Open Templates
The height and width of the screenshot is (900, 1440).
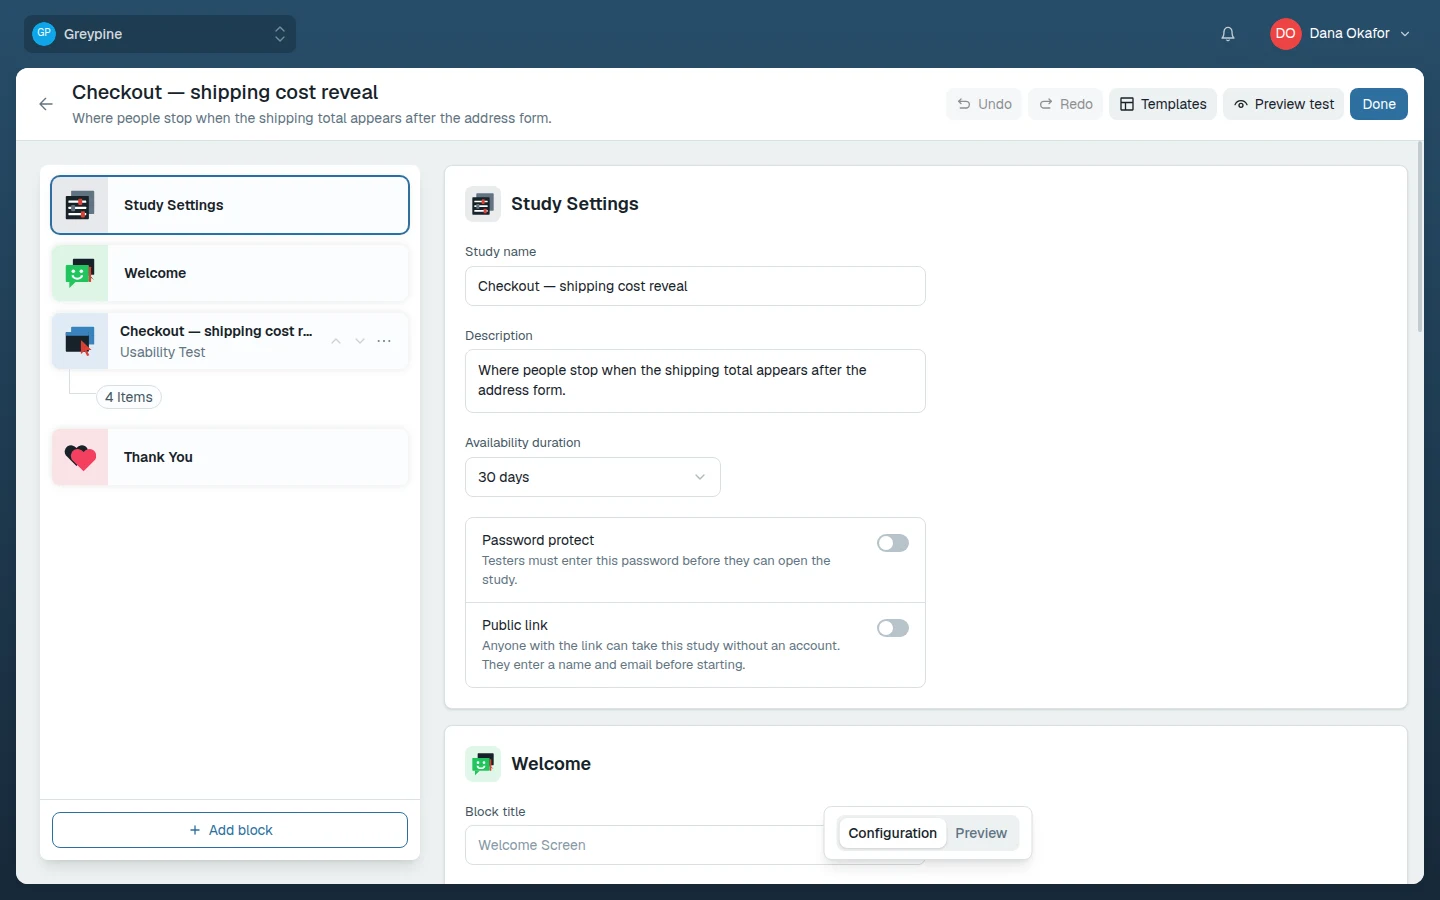[x=1163, y=104]
